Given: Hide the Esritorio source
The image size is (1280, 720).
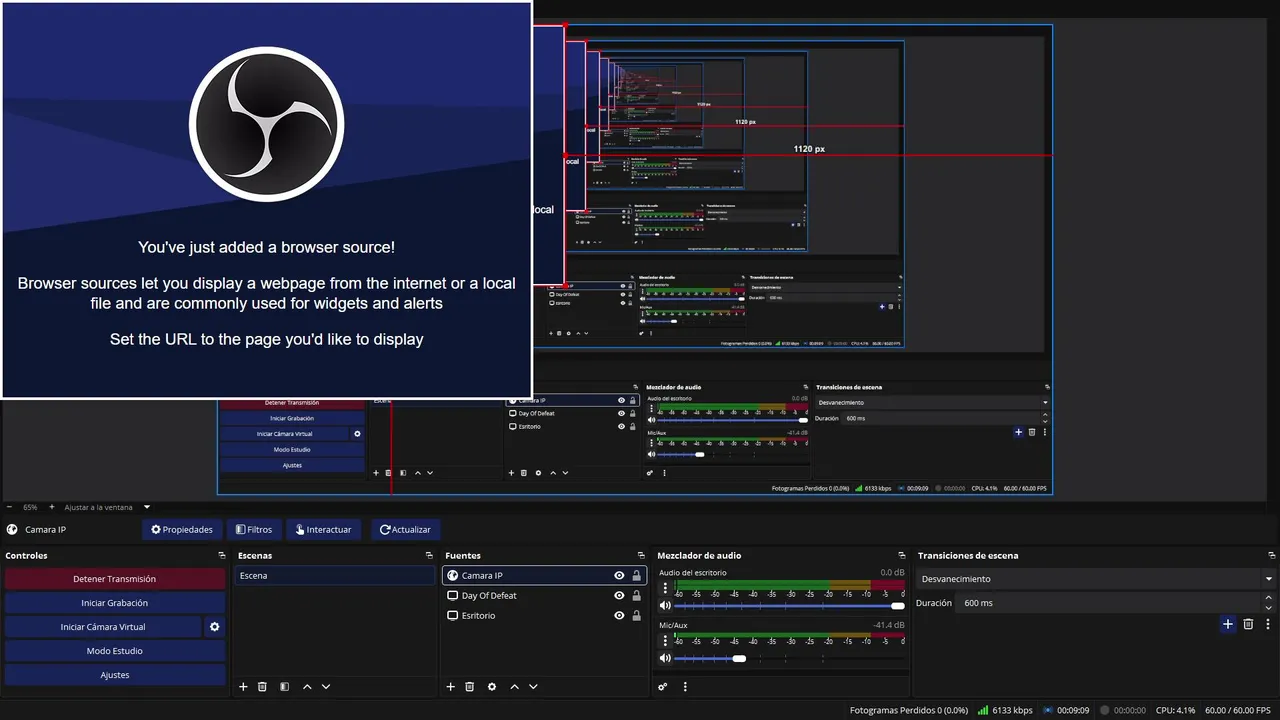Looking at the screenshot, I should click(x=619, y=616).
